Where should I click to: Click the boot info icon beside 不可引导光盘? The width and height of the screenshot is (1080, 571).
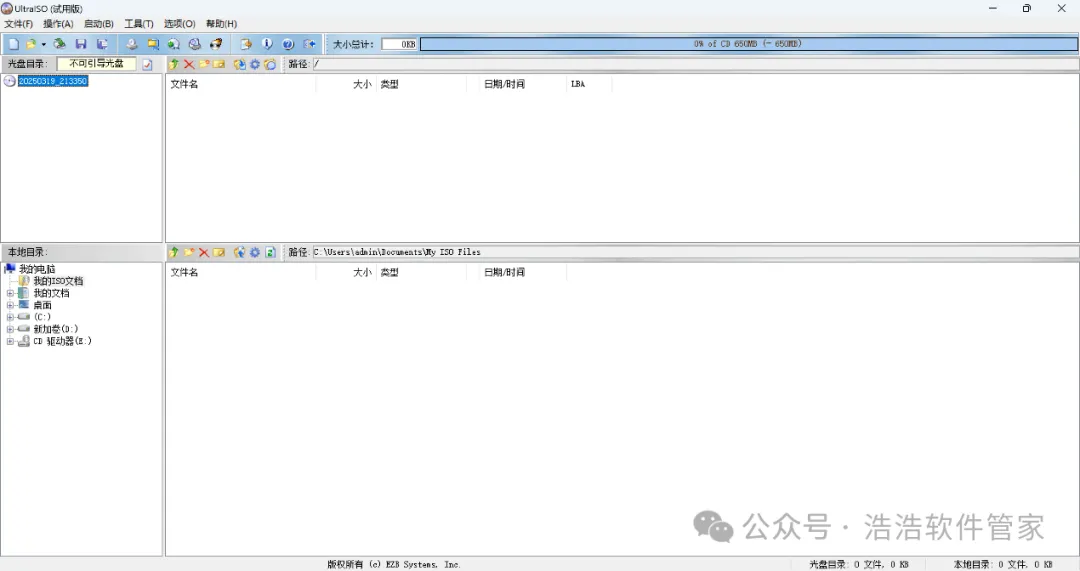[147, 64]
